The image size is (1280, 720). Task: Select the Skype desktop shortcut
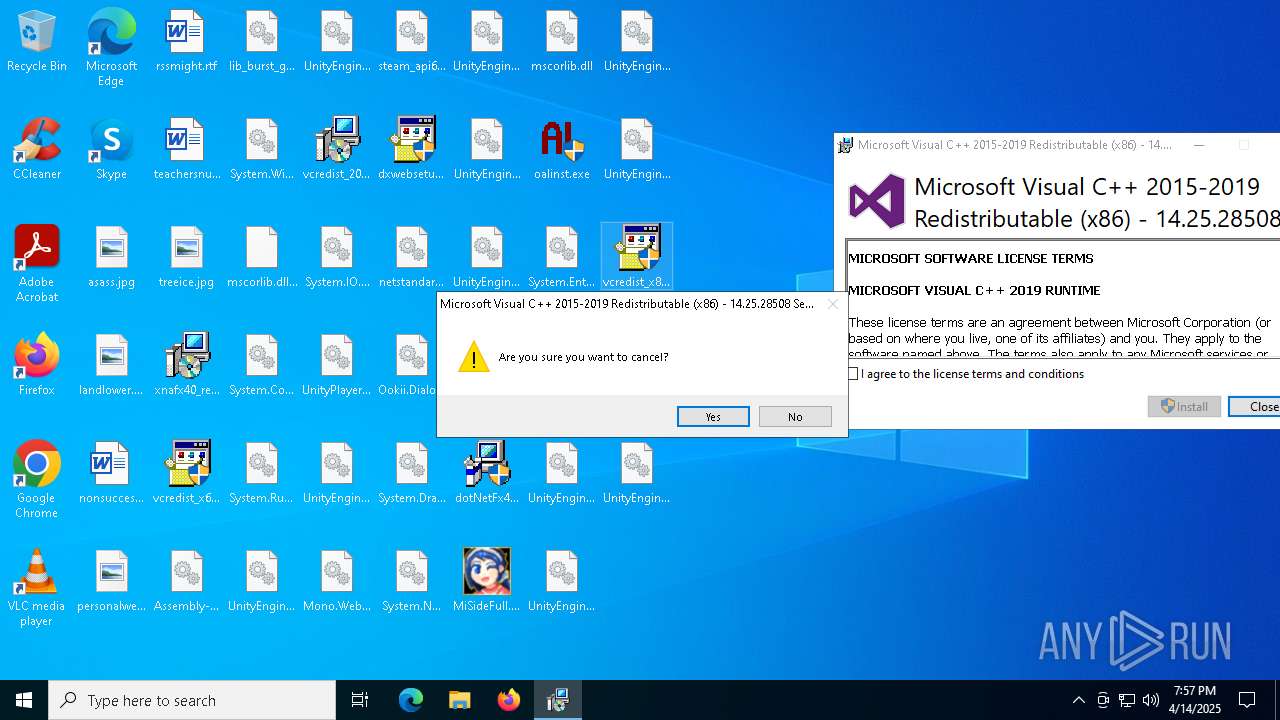111,150
